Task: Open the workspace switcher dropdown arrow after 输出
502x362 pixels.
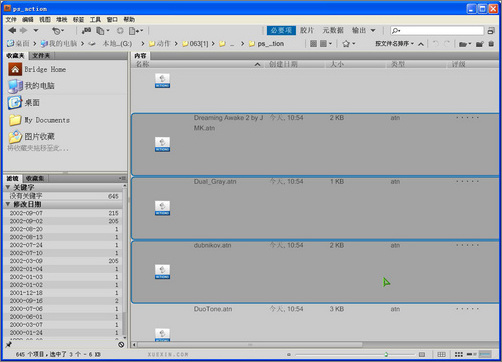Action: [373, 31]
